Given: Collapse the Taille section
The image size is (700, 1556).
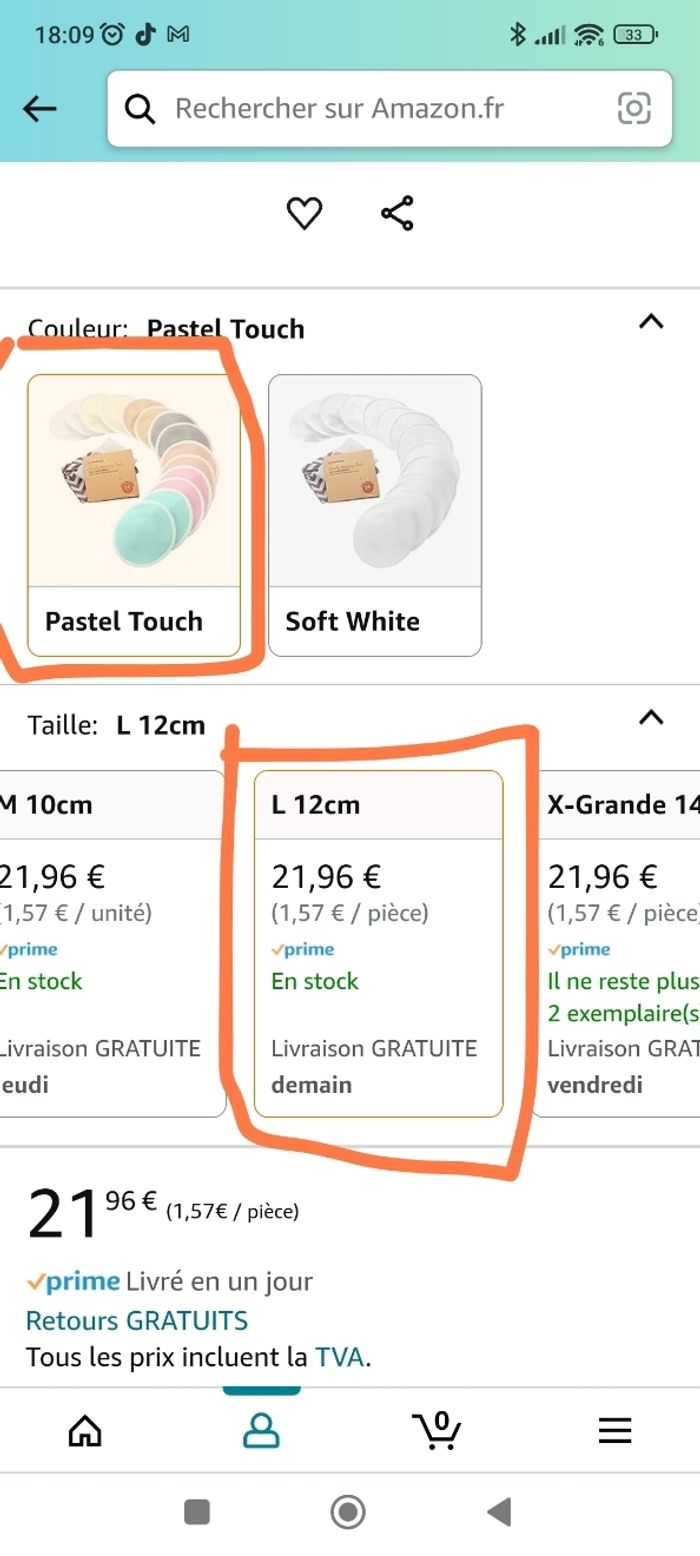Looking at the screenshot, I should 651,718.
